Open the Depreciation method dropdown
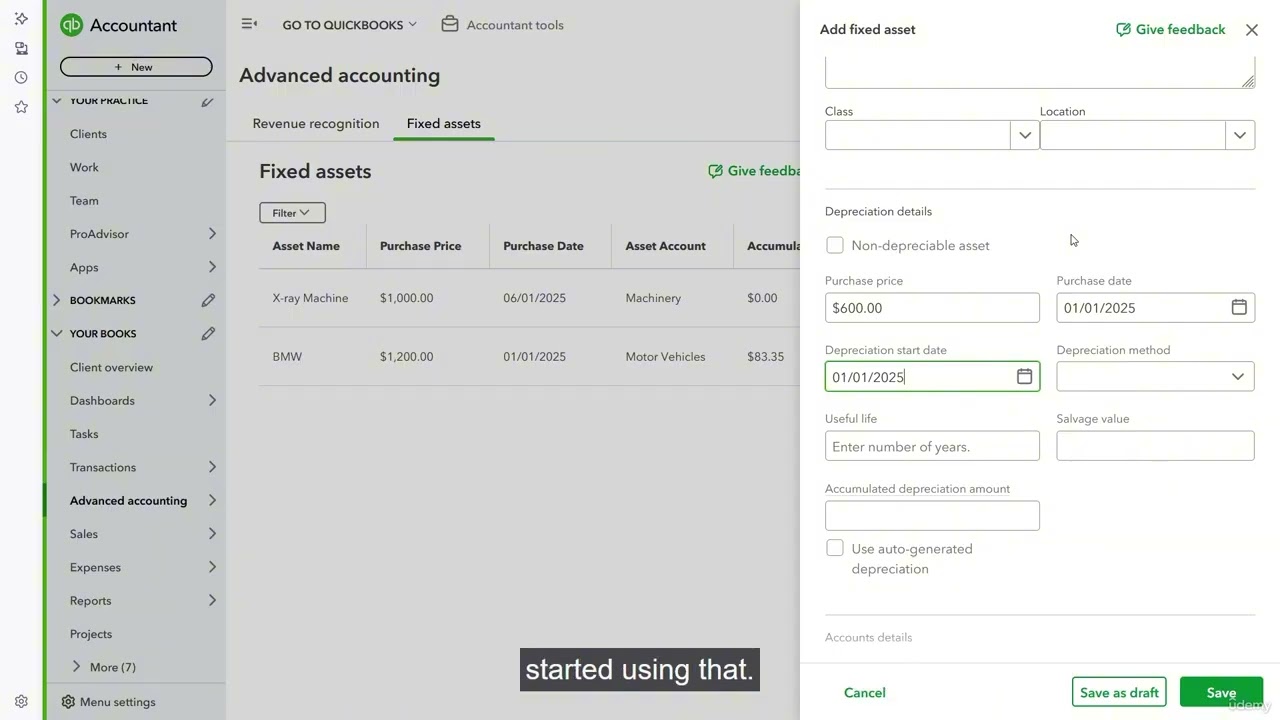The width and height of the screenshot is (1280, 720). 1155,376
